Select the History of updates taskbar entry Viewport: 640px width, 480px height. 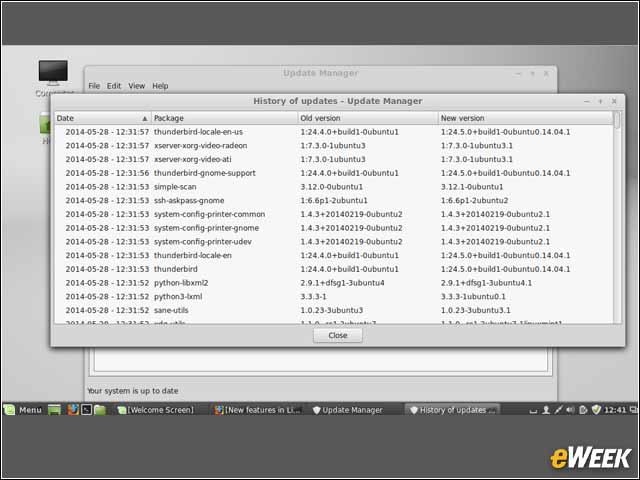[452, 410]
